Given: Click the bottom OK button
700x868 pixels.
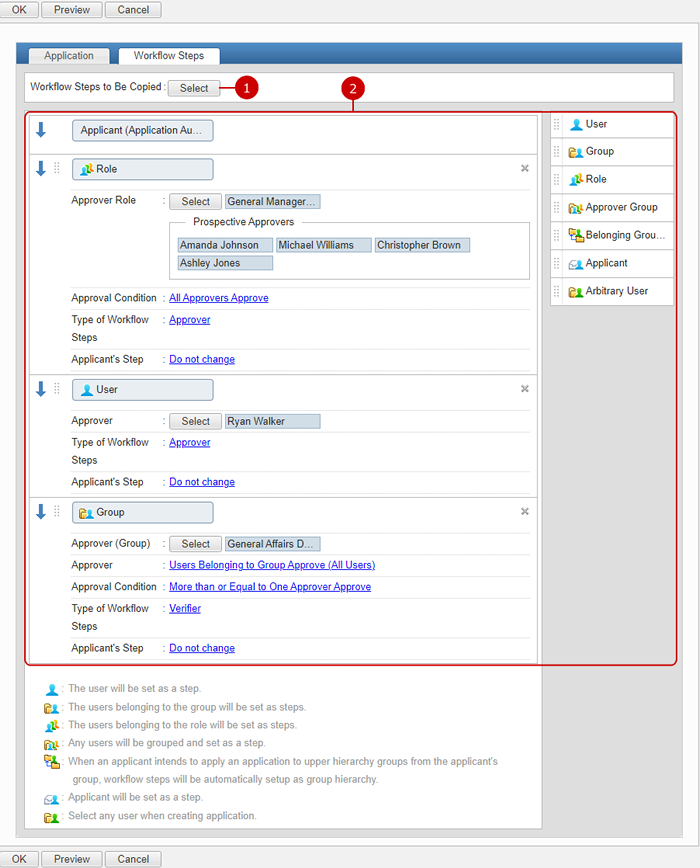Looking at the screenshot, I should (19, 859).
